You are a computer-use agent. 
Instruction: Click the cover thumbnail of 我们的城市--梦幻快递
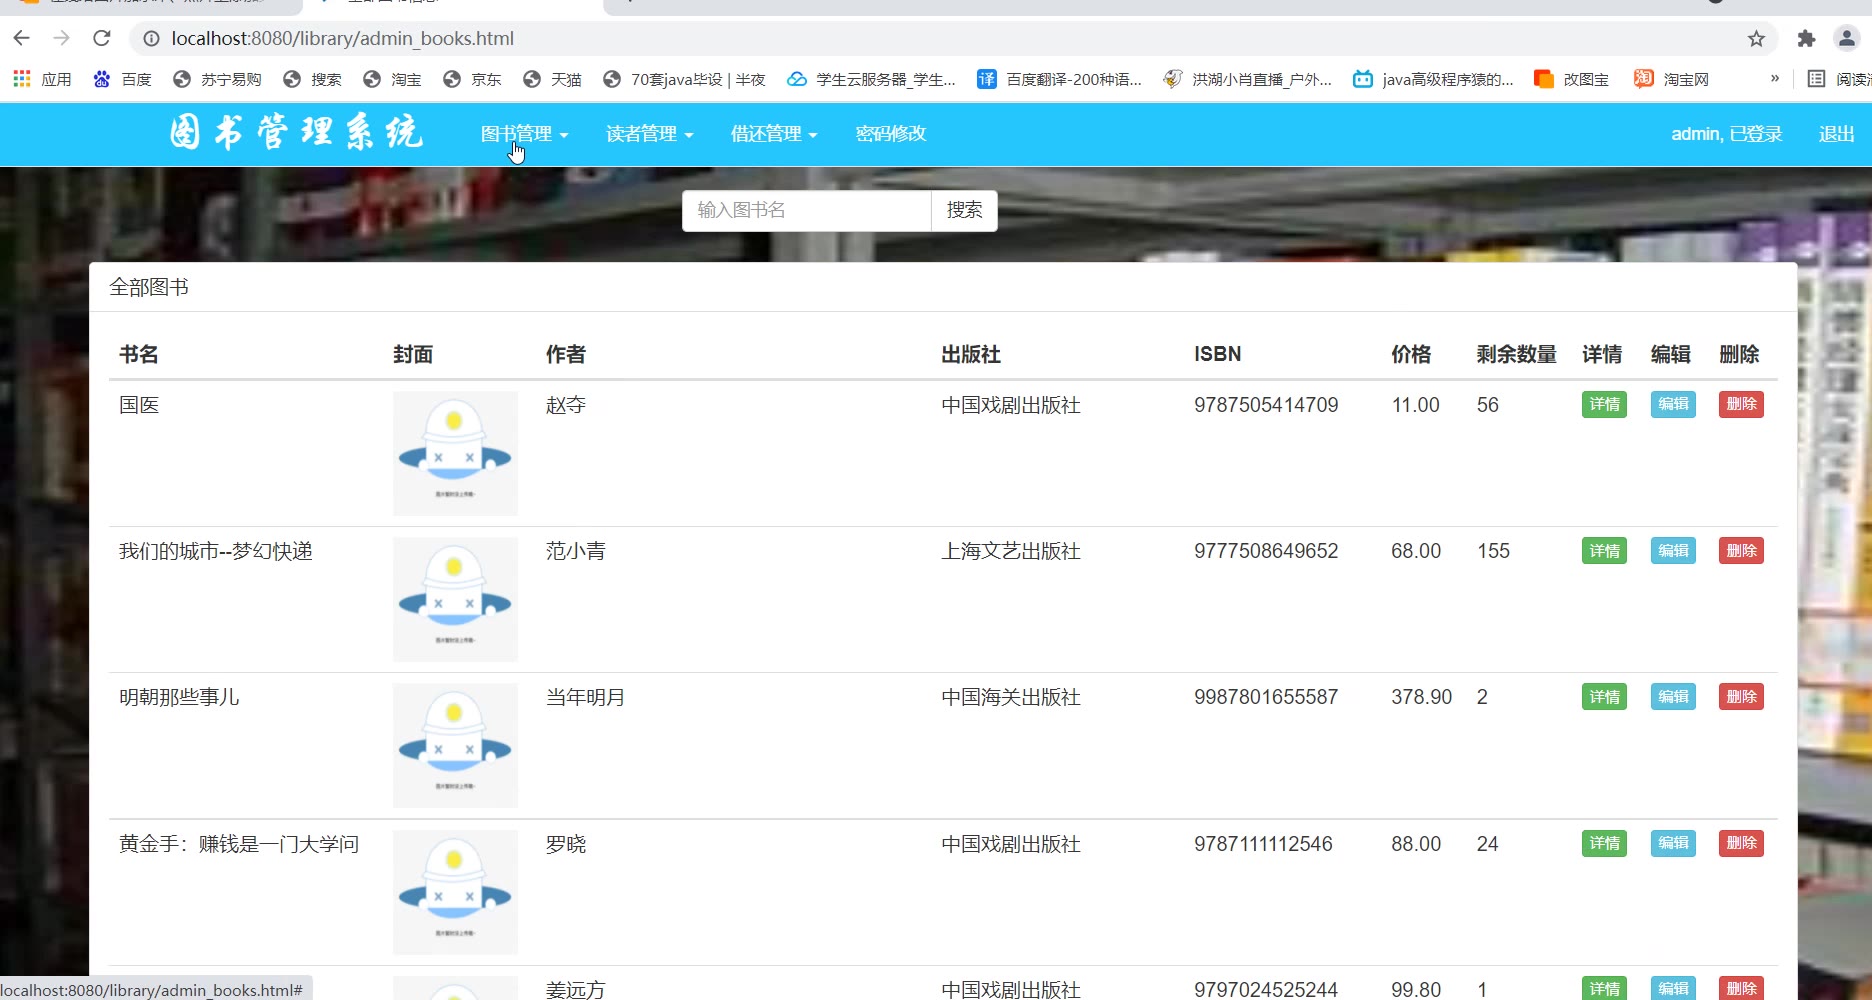pos(455,599)
